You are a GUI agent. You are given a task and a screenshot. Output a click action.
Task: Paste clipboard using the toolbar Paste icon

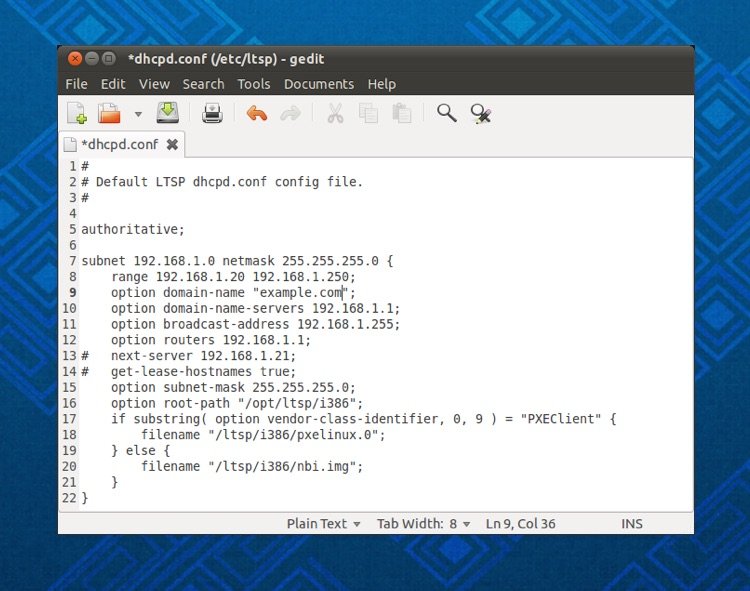401,113
